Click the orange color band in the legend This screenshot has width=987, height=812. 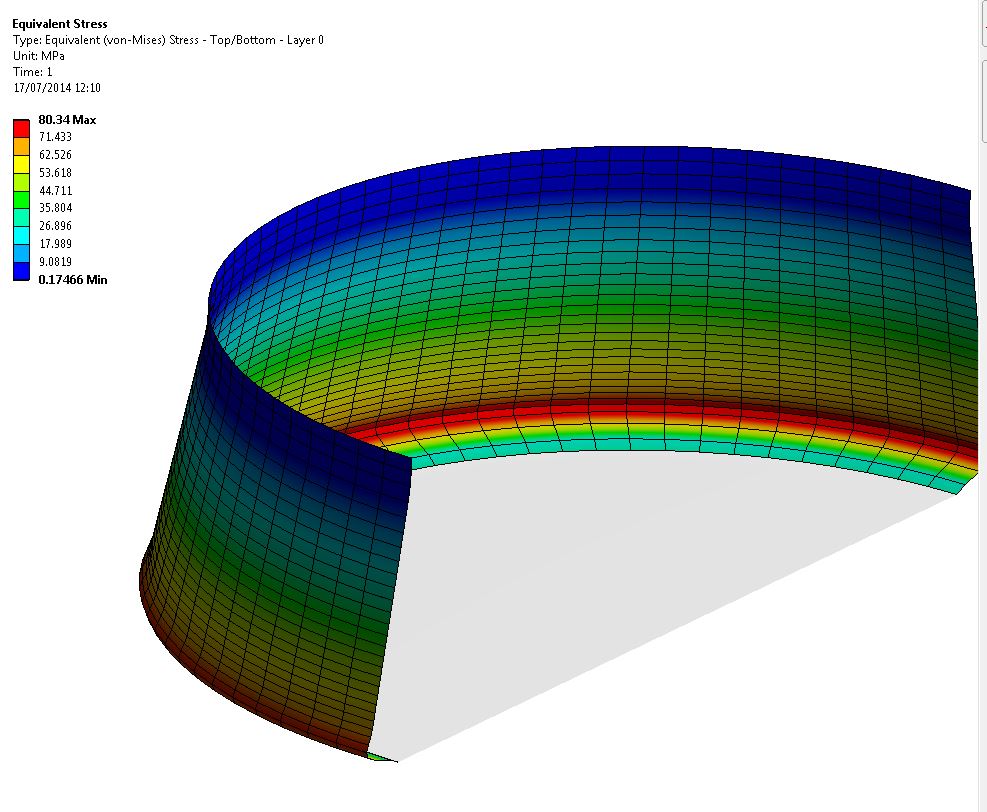click(x=21, y=146)
